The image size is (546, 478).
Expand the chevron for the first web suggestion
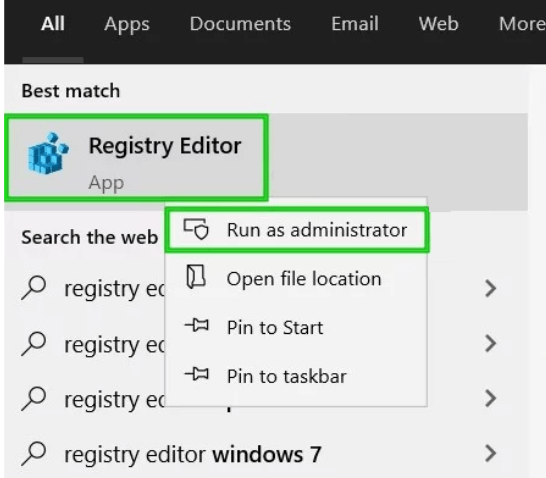click(x=490, y=288)
